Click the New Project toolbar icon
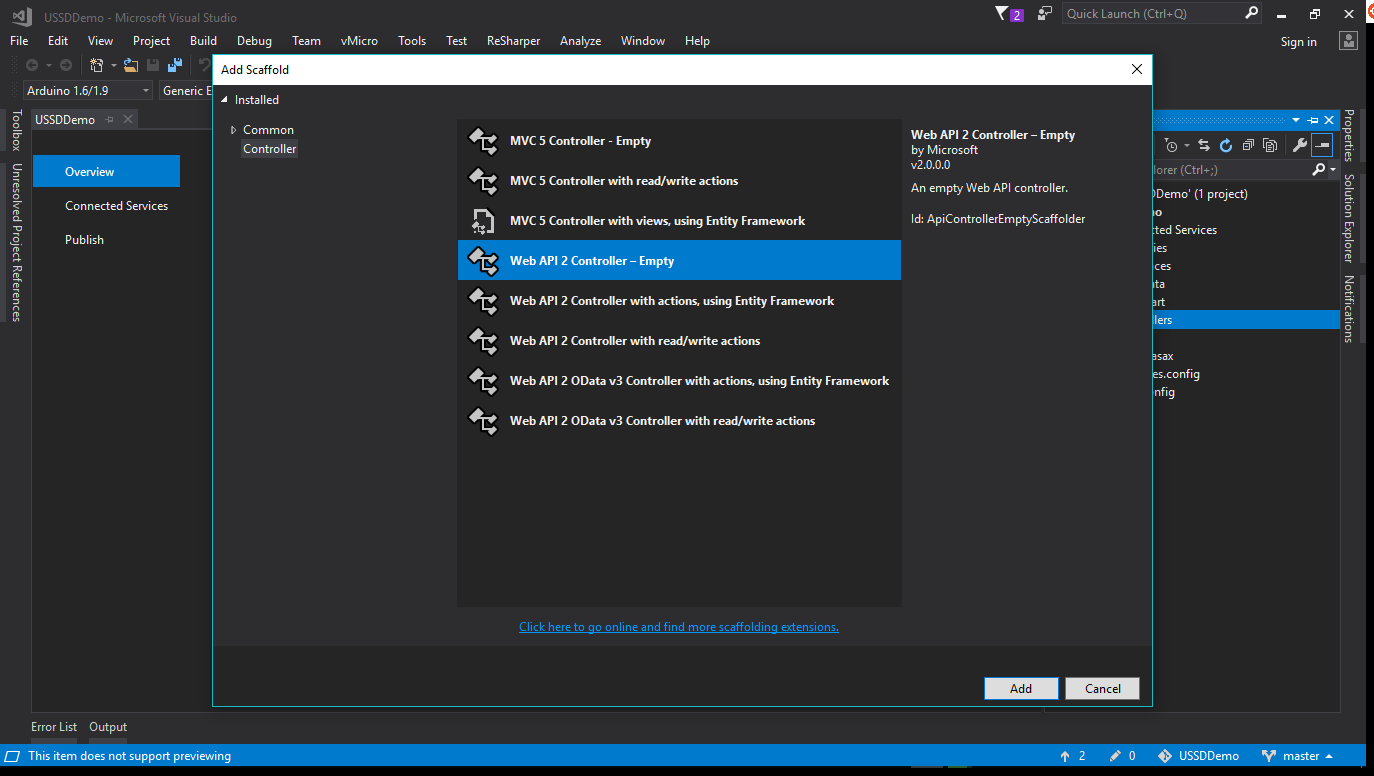1374x776 pixels. (97, 65)
